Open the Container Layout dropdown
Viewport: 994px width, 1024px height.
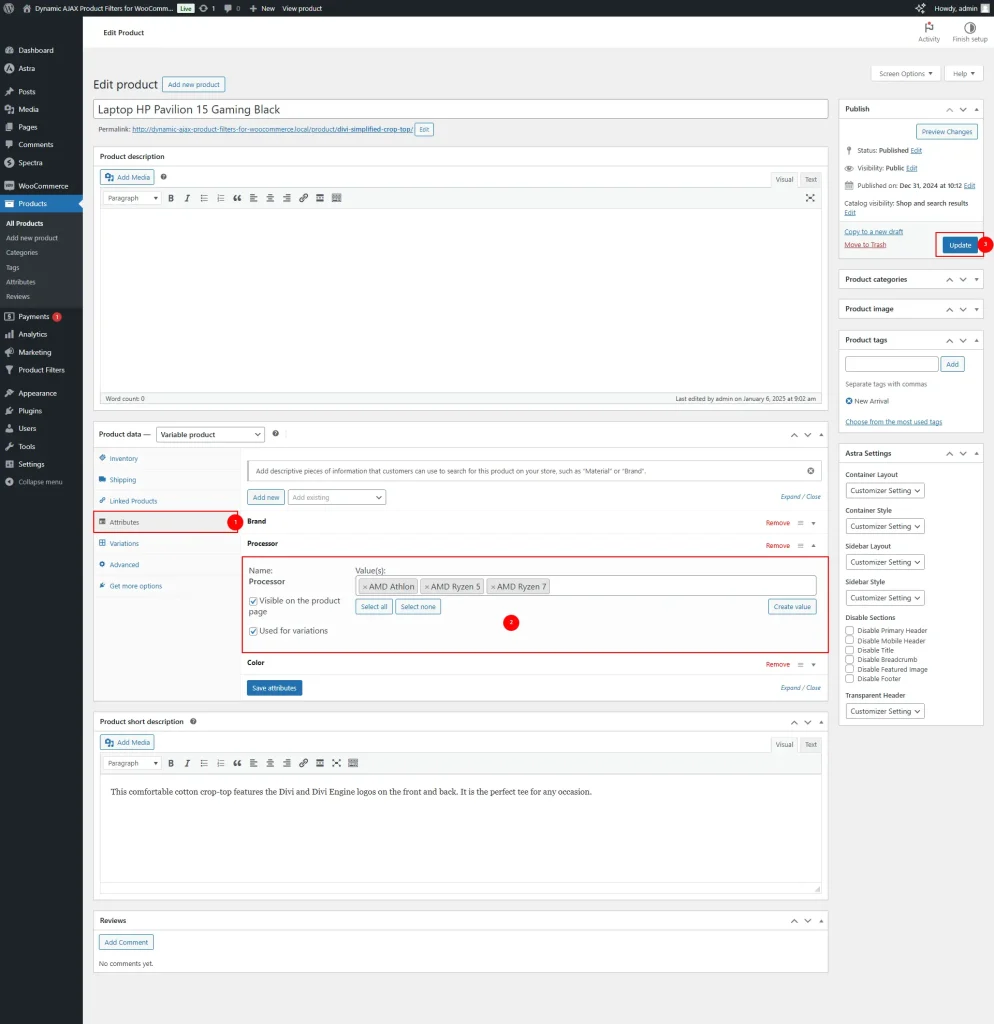pyautogui.click(x=885, y=490)
